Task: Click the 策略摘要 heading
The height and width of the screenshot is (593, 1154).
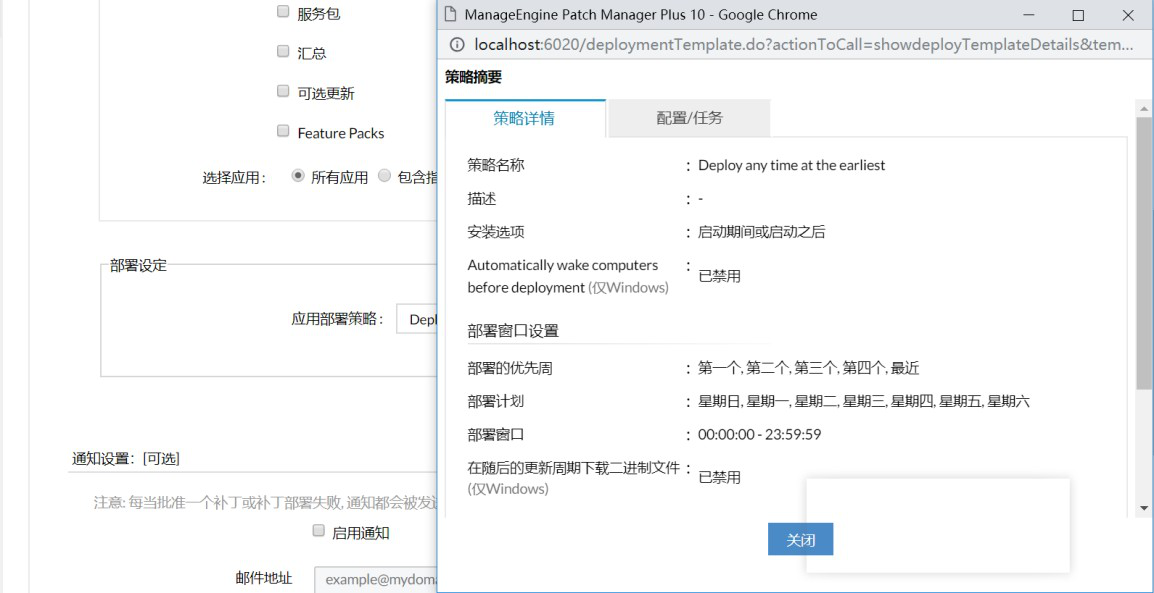Action: click(x=474, y=77)
